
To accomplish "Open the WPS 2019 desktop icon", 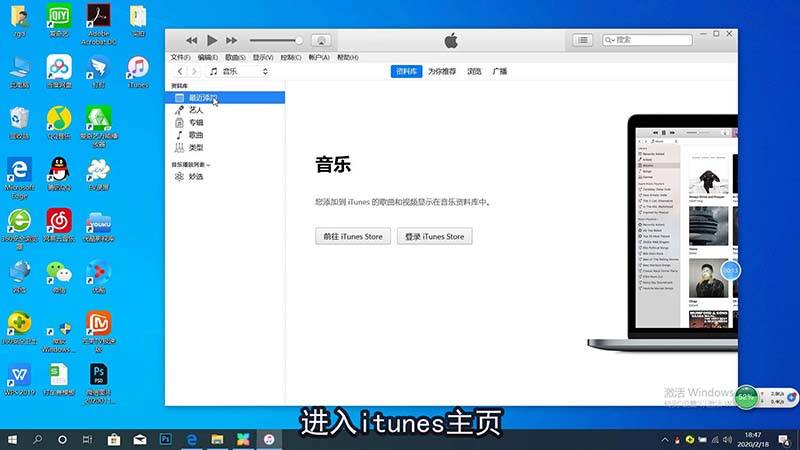I will (19, 379).
